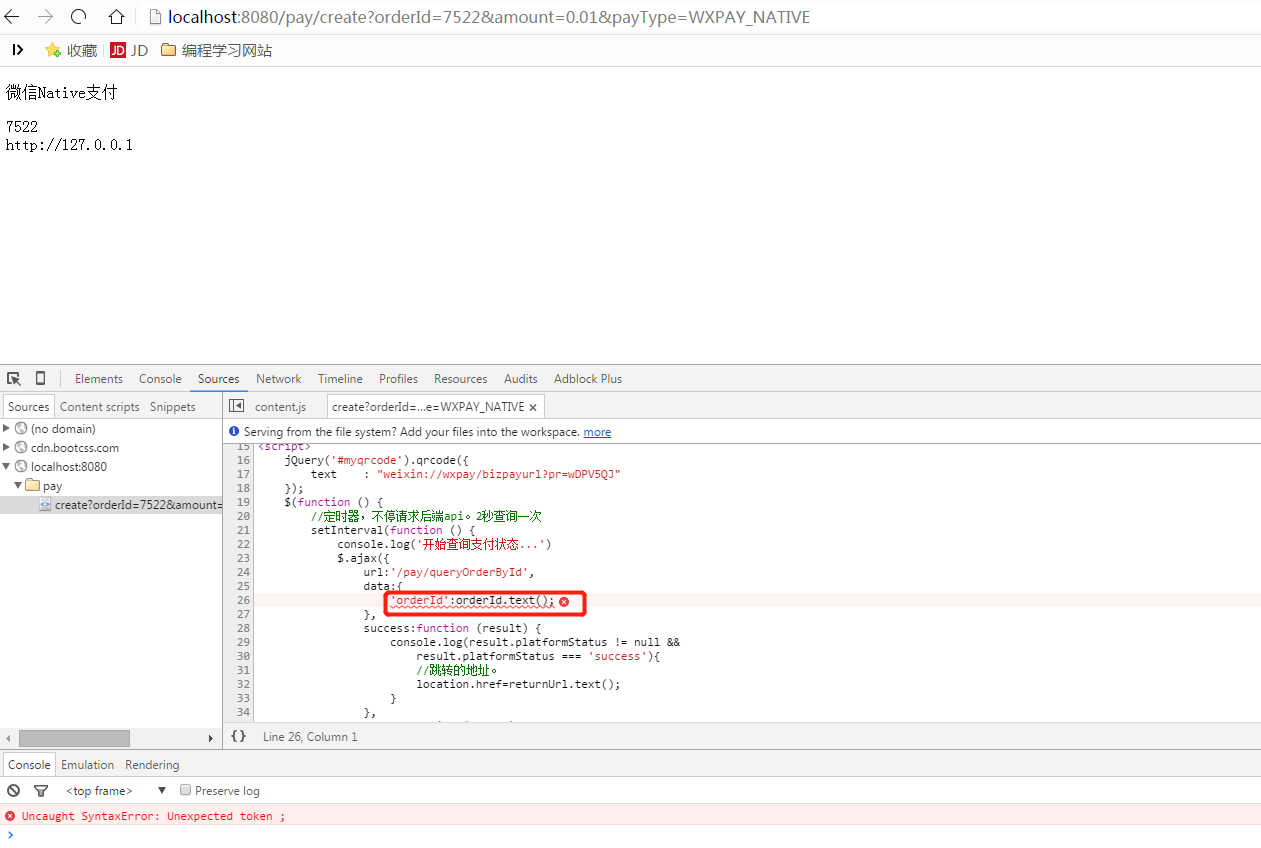This screenshot has width=1261, height=848.
Task: Toggle device mode phone icon
Action: 41,379
